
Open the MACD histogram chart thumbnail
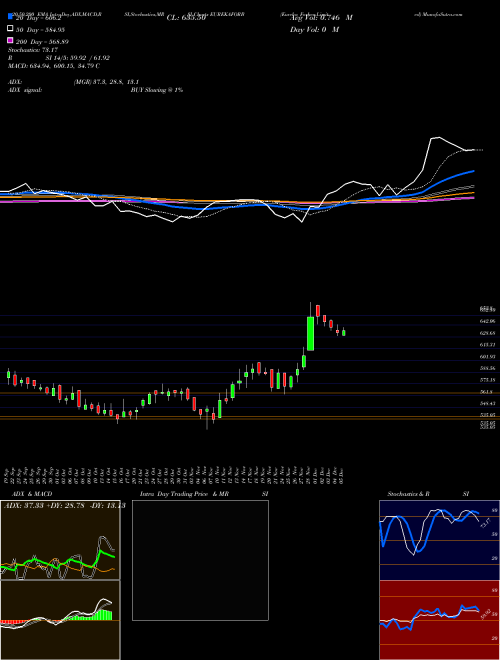pos(60,620)
